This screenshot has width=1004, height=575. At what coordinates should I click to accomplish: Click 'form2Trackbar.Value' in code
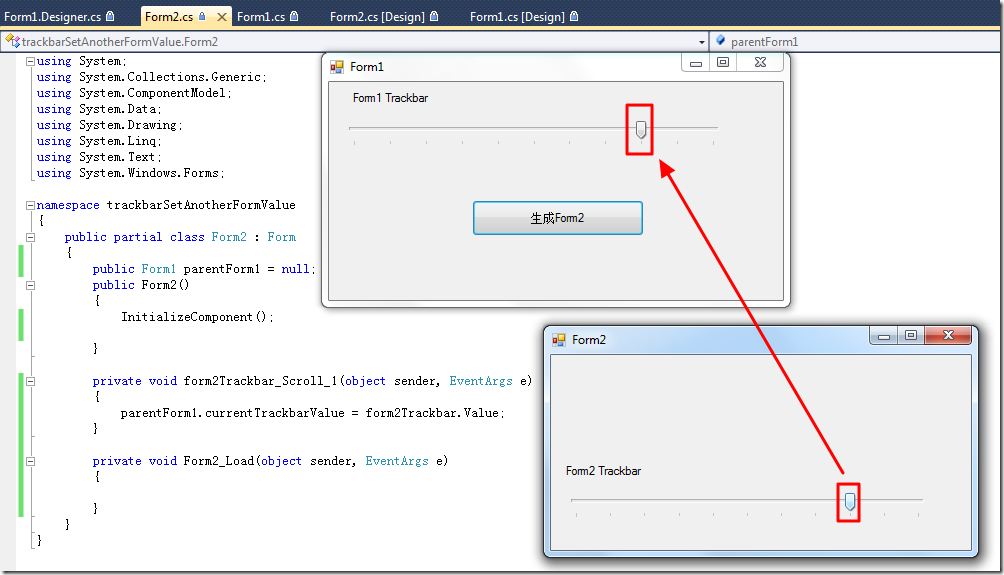[432, 413]
